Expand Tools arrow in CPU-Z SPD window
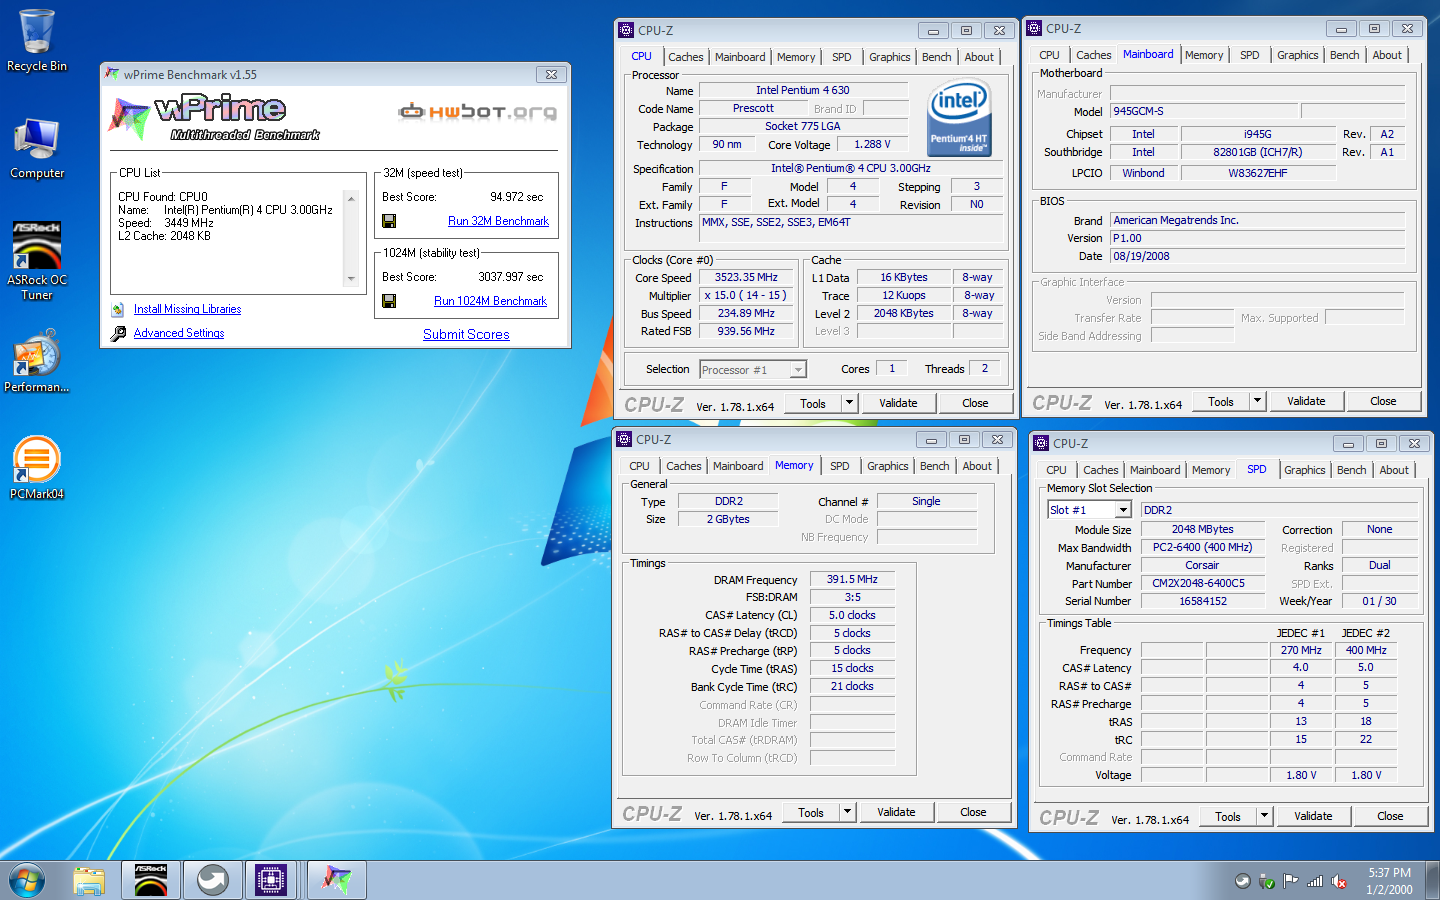Image resolution: width=1440 pixels, height=900 pixels. [x=1264, y=816]
